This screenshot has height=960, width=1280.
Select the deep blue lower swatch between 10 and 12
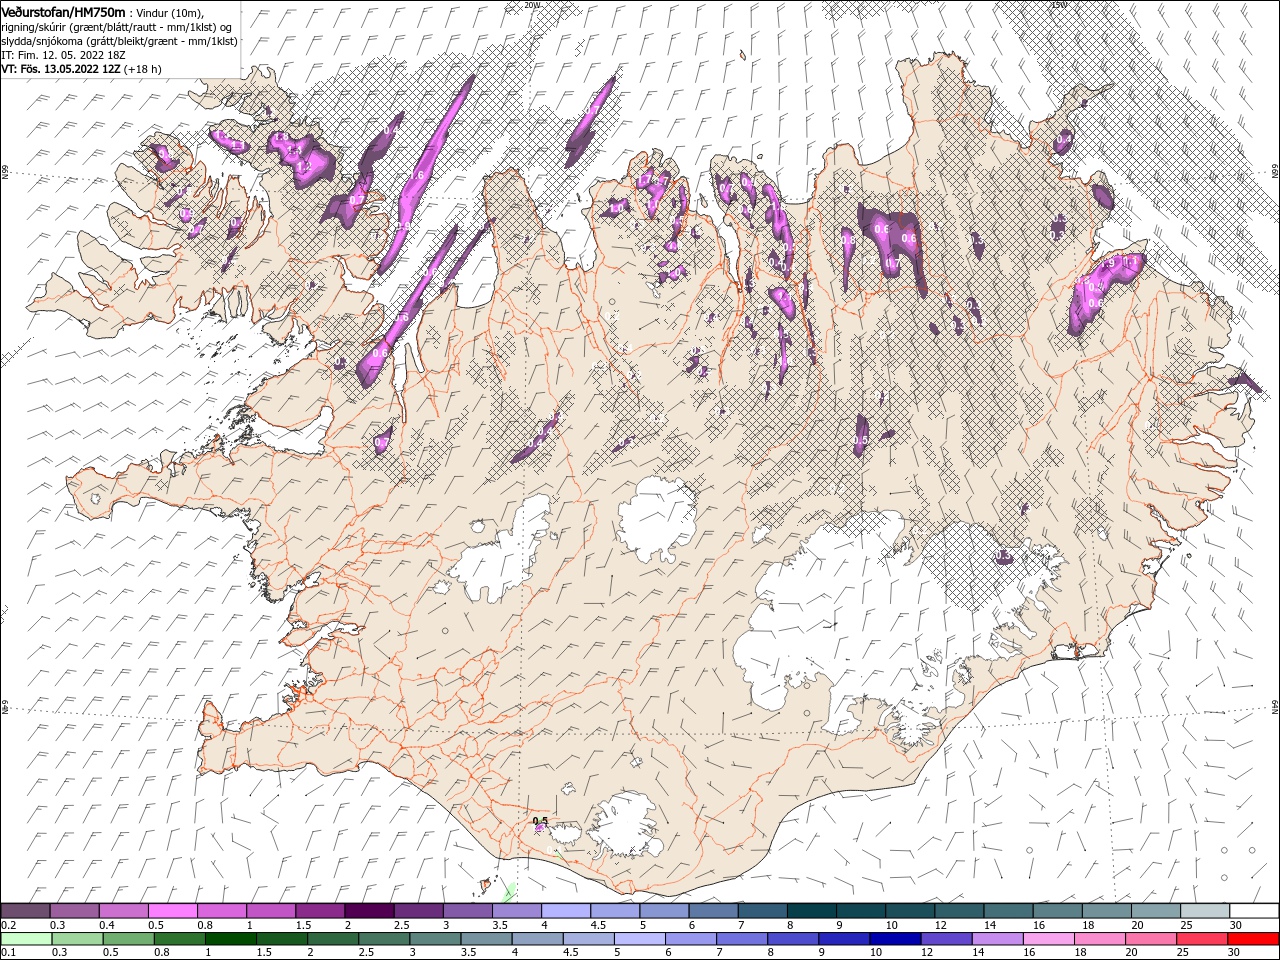pyautogui.click(x=894, y=939)
